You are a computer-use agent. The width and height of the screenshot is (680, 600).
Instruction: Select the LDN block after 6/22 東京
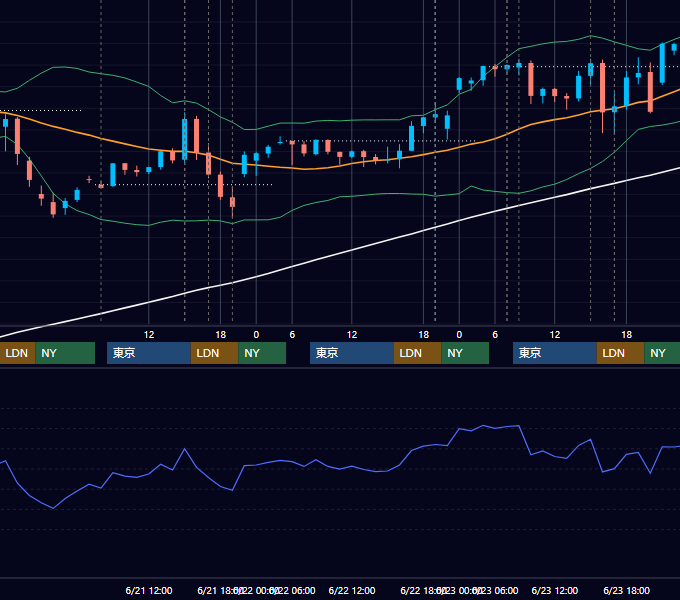(417, 353)
